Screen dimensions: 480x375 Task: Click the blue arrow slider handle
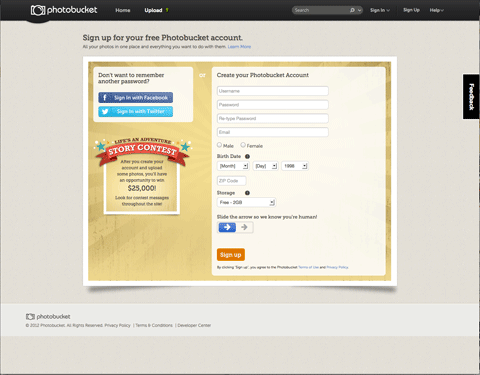[227, 227]
